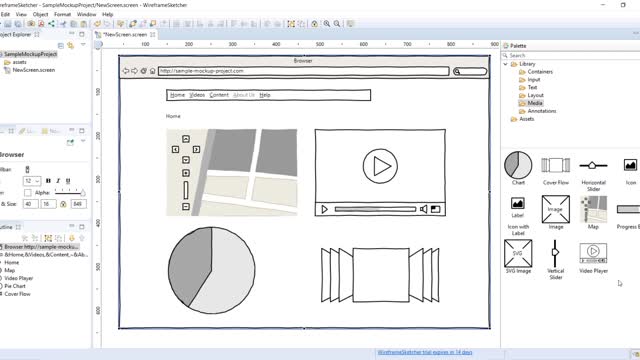Click the large play button in video mockup
640x360 pixels.
pos(380,166)
